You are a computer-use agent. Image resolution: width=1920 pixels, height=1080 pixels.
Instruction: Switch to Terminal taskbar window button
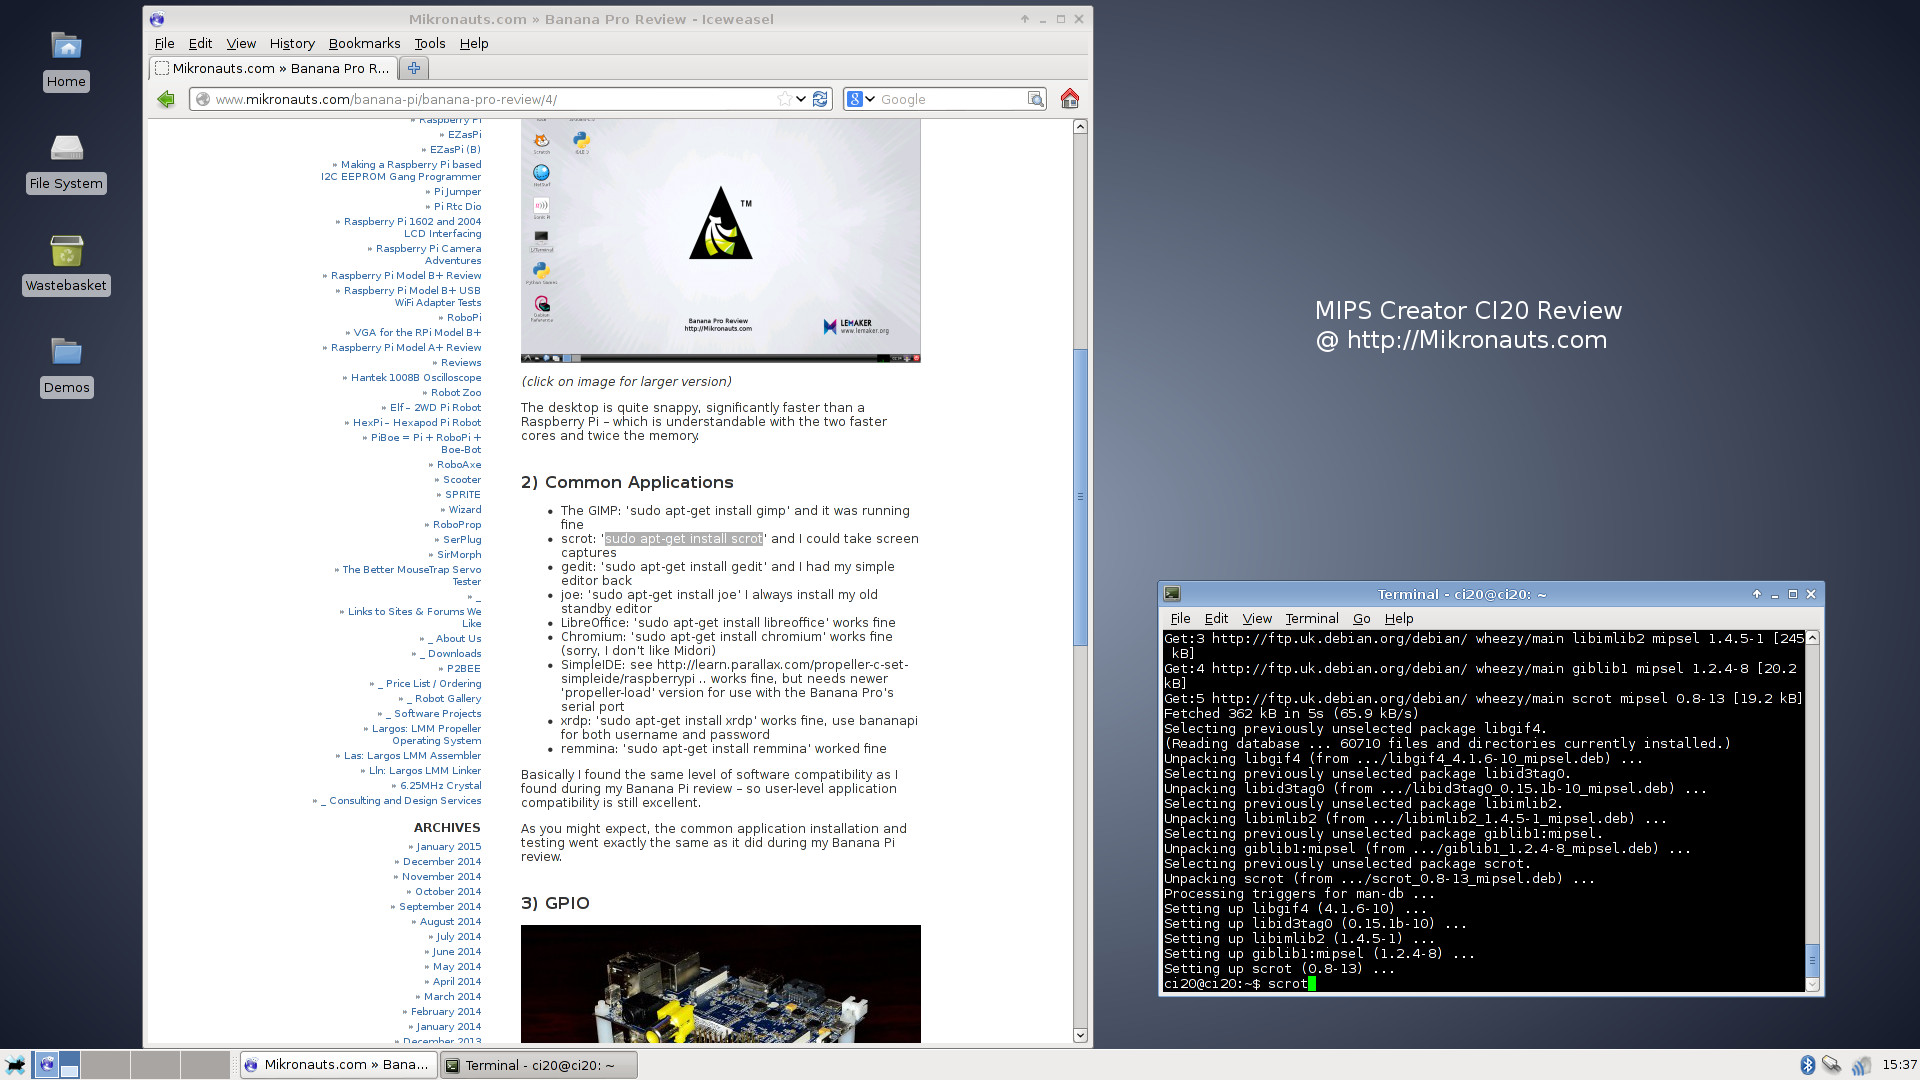539,1065
